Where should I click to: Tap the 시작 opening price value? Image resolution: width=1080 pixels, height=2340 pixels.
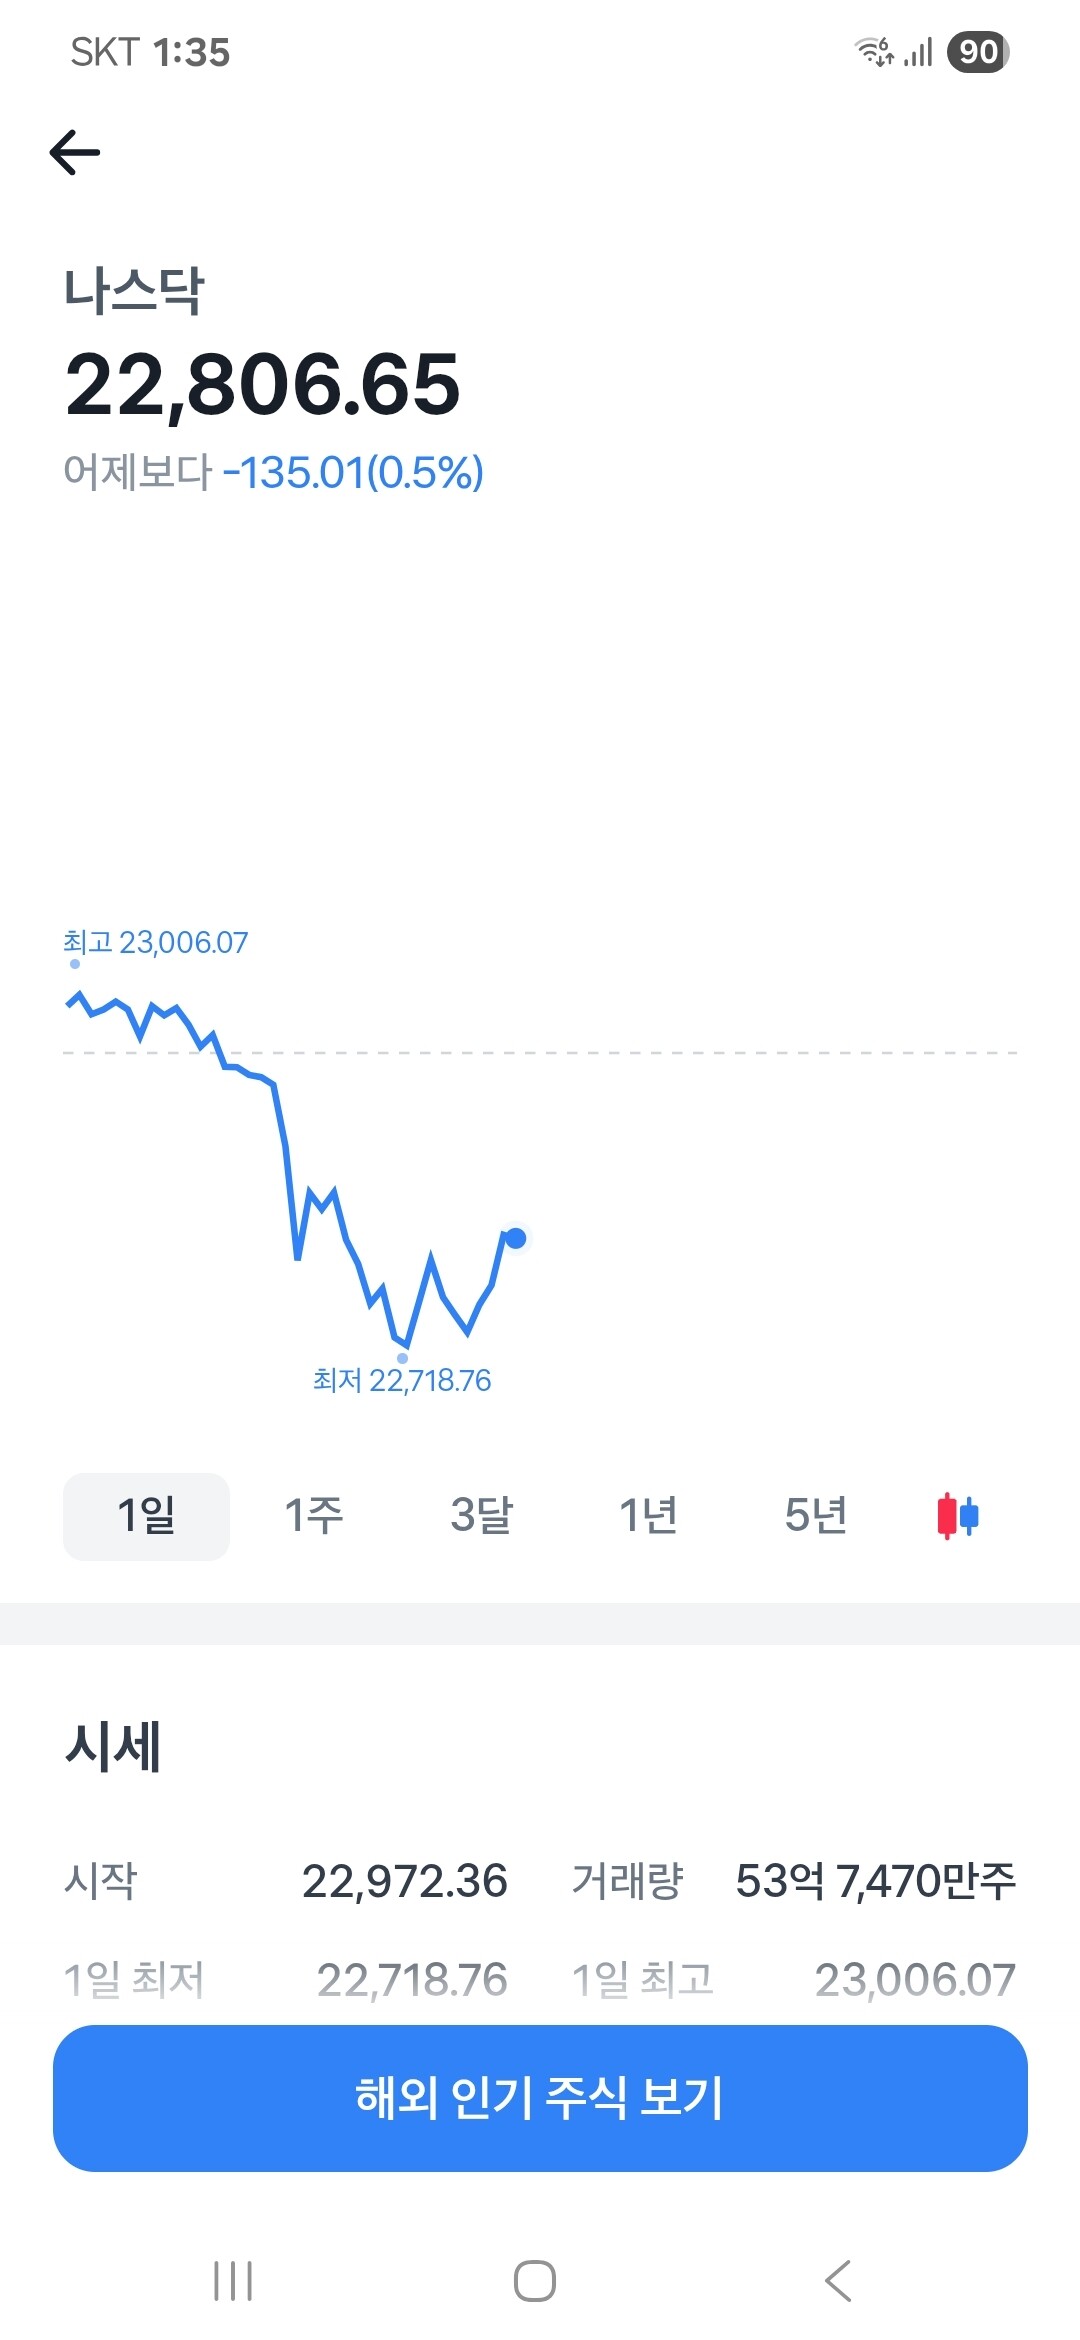coord(404,1881)
